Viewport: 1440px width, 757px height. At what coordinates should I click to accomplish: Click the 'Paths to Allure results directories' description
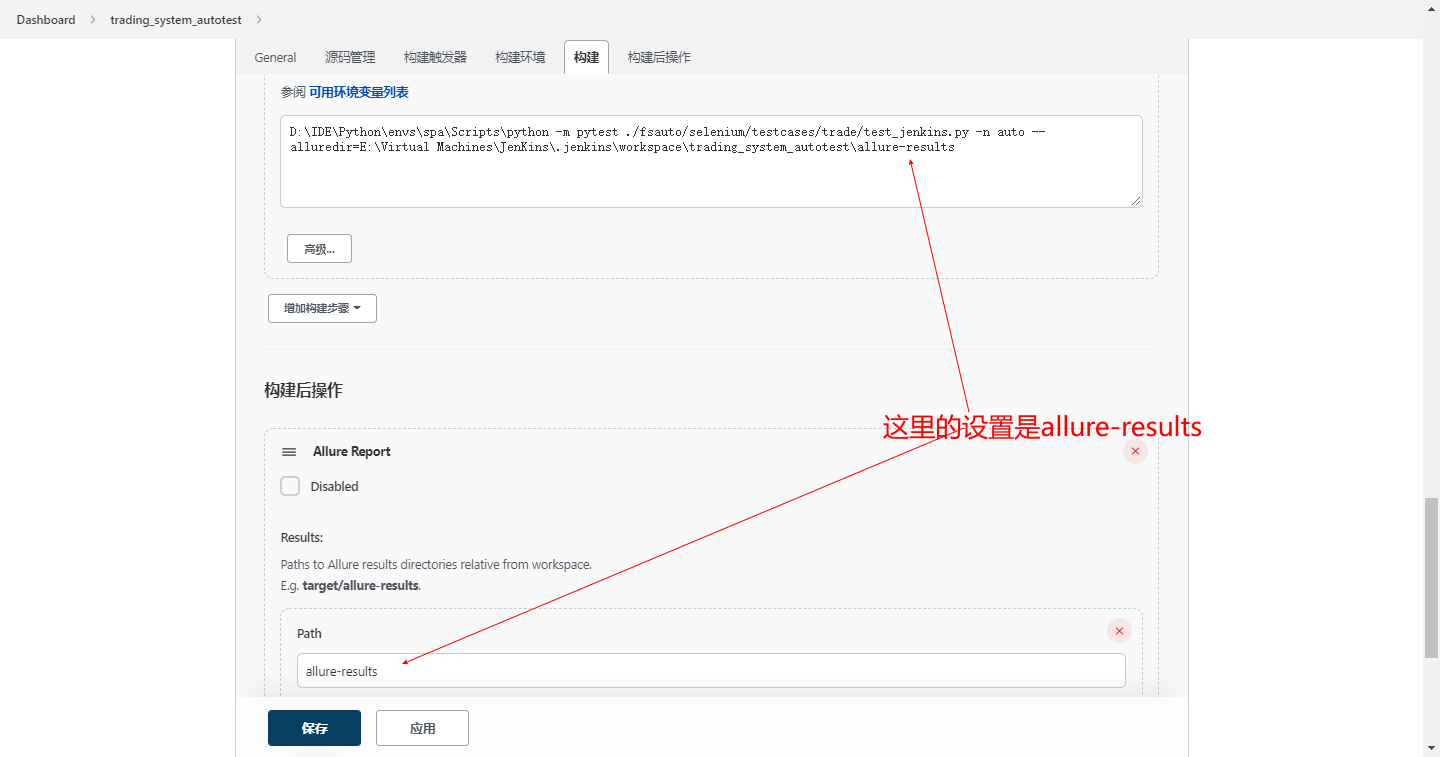click(436, 565)
